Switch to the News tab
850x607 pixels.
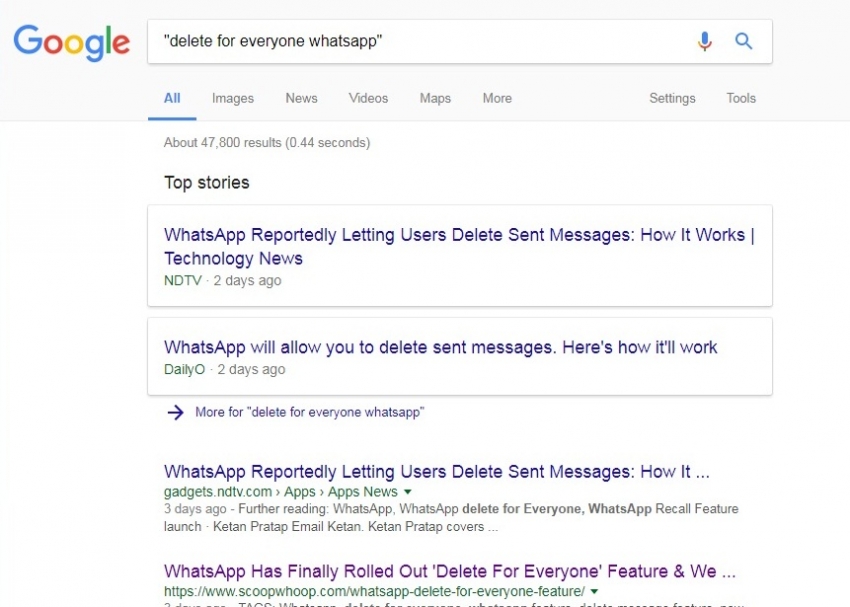point(301,98)
